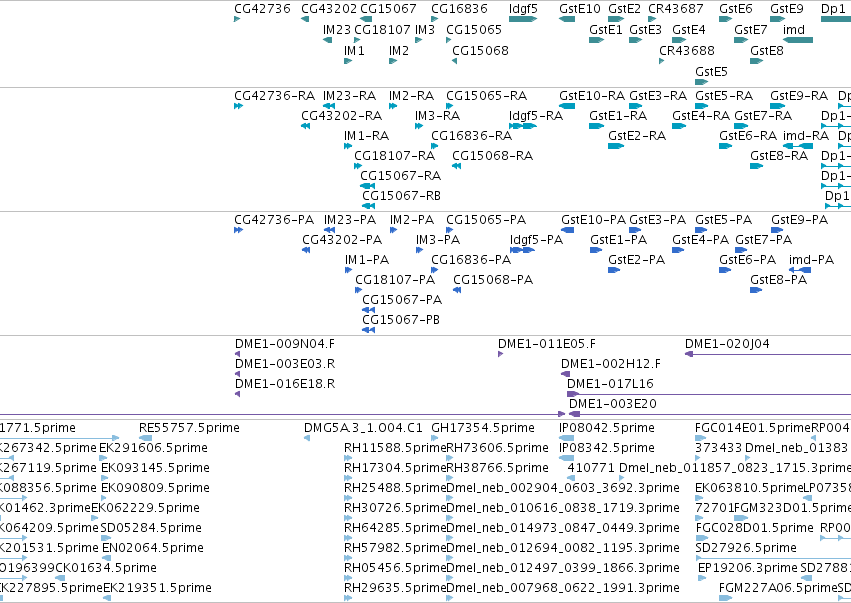Select transcript imd-RA

click(805, 136)
